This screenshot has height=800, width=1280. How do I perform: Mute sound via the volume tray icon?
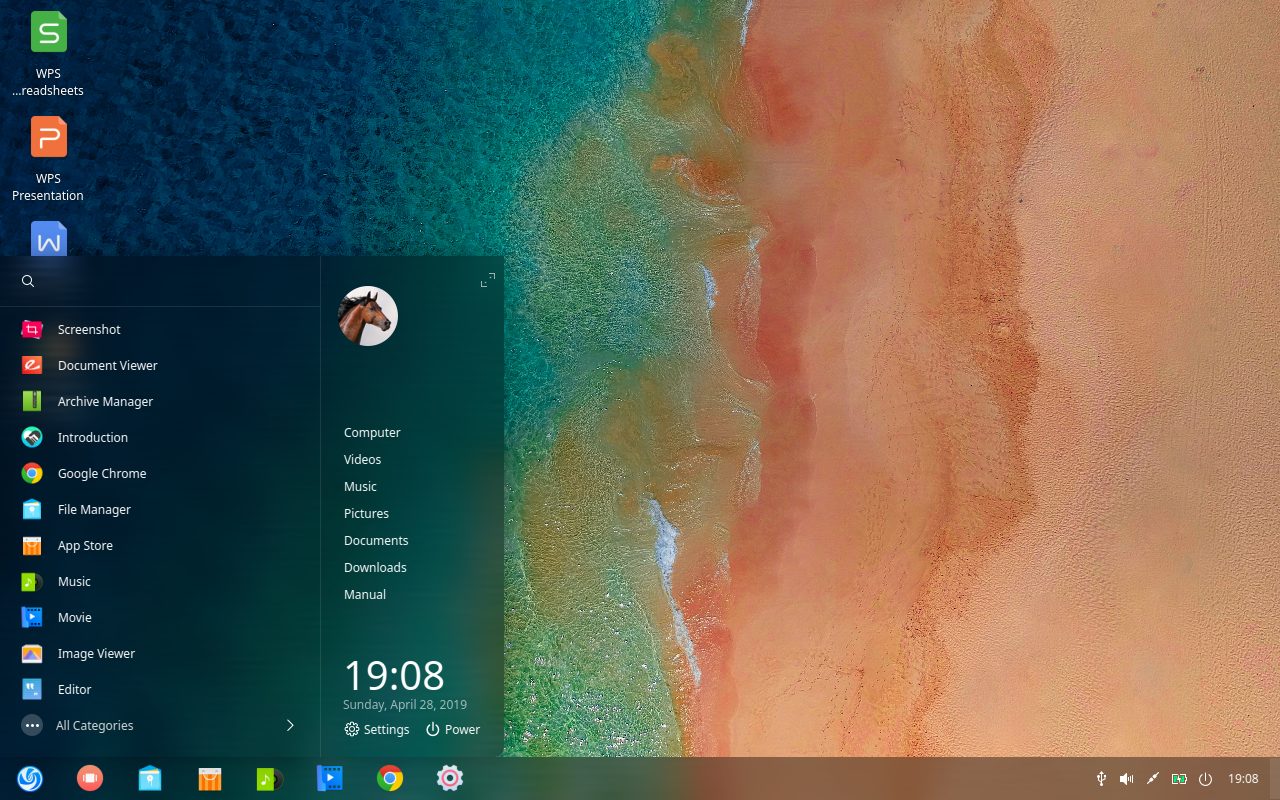tap(1126, 778)
